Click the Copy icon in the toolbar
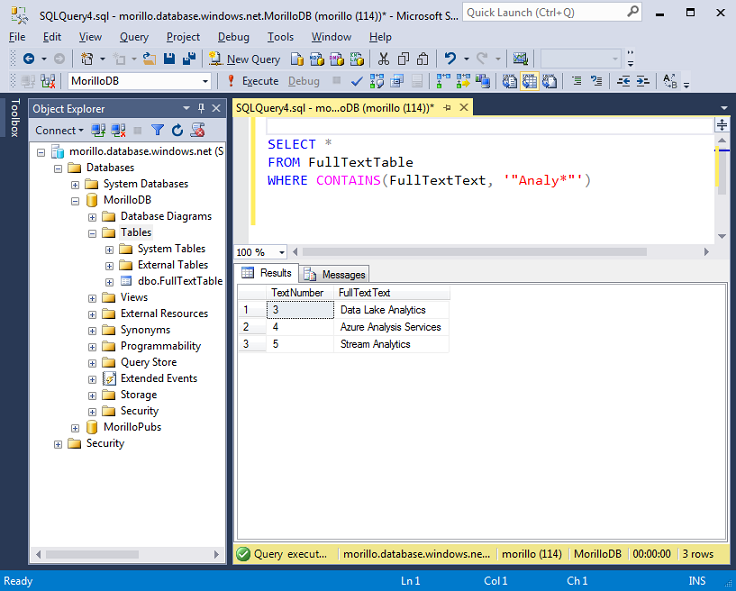 click(x=403, y=59)
